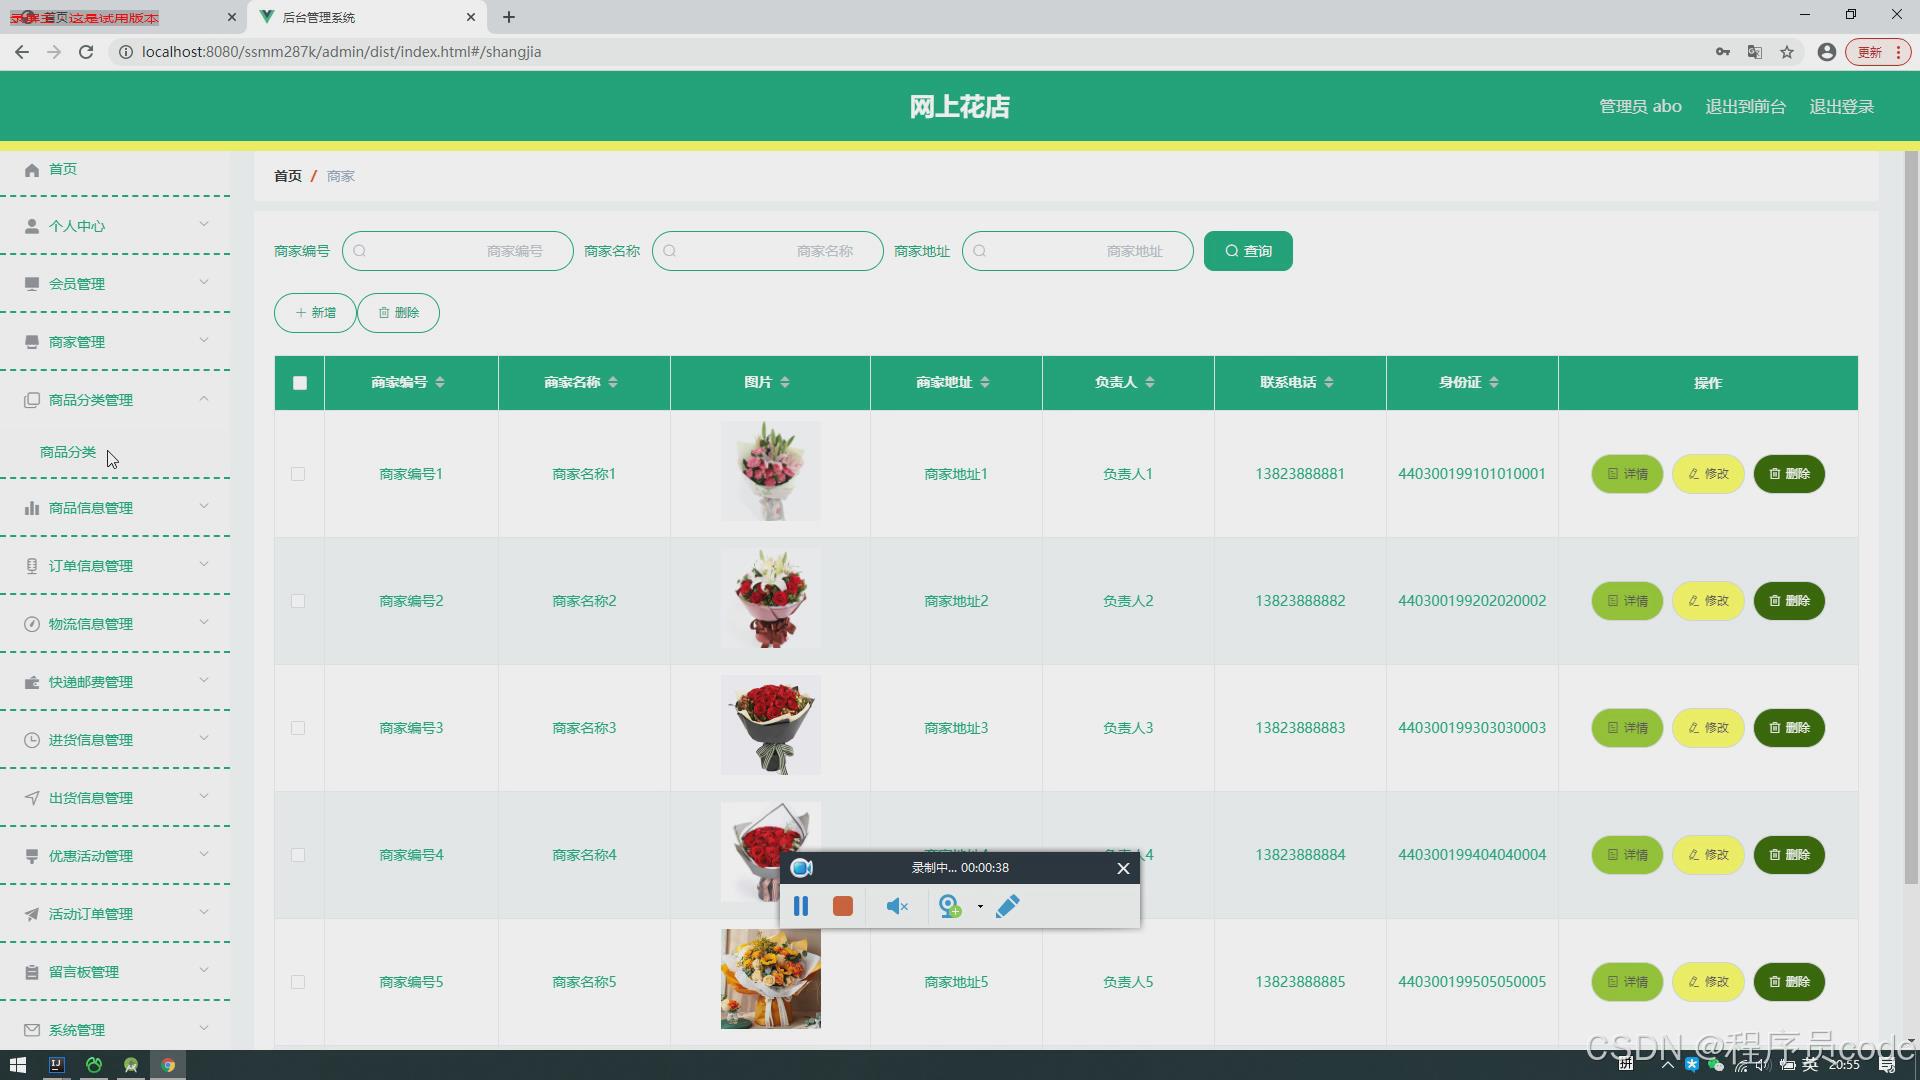1920x1080 pixels.
Task: Click the home icon in the sidebar
Action: (32, 170)
